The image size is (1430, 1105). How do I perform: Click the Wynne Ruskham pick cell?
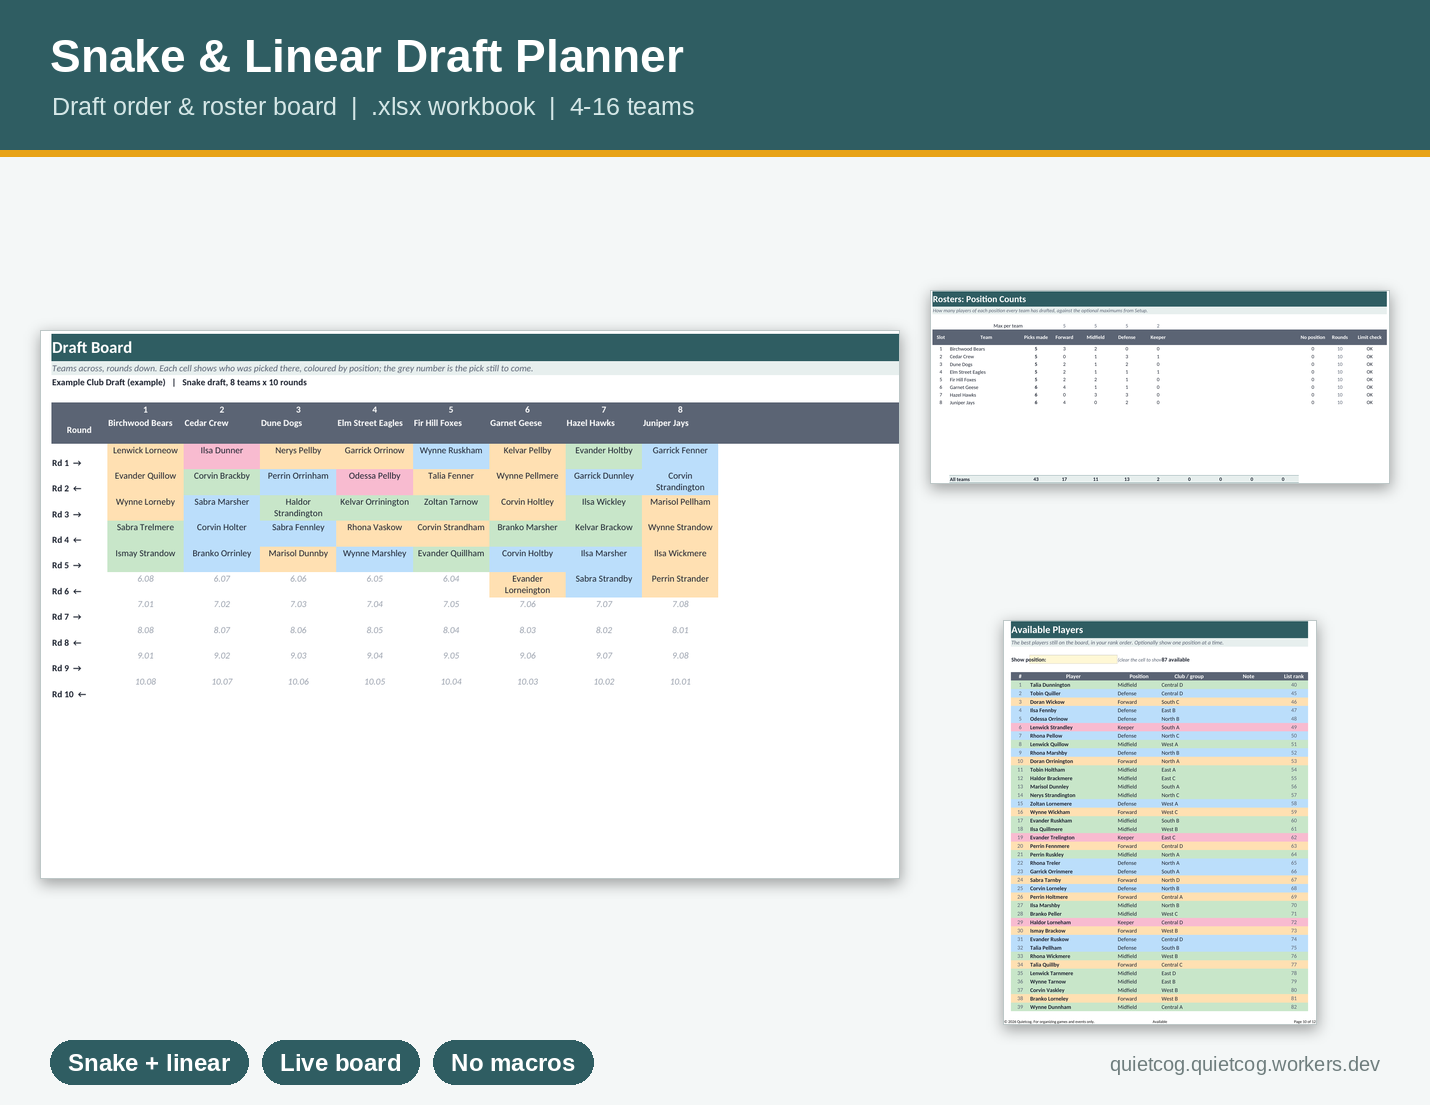451,457
